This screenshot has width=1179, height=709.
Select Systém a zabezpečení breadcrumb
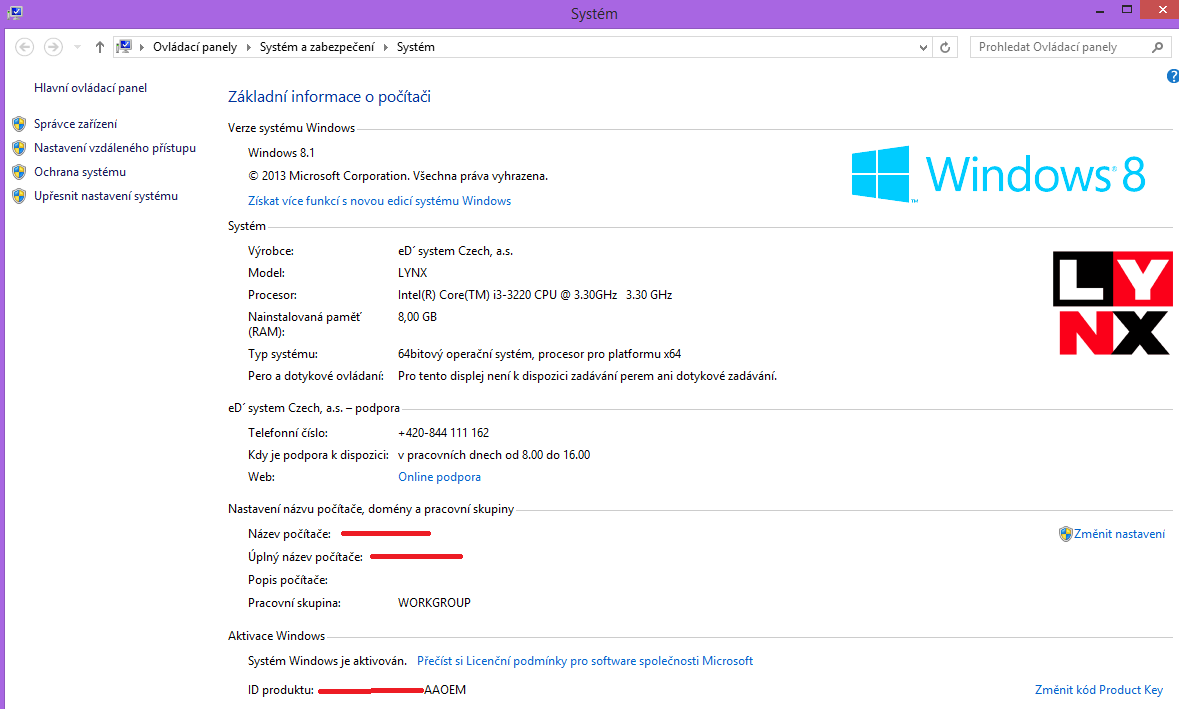[x=317, y=47]
